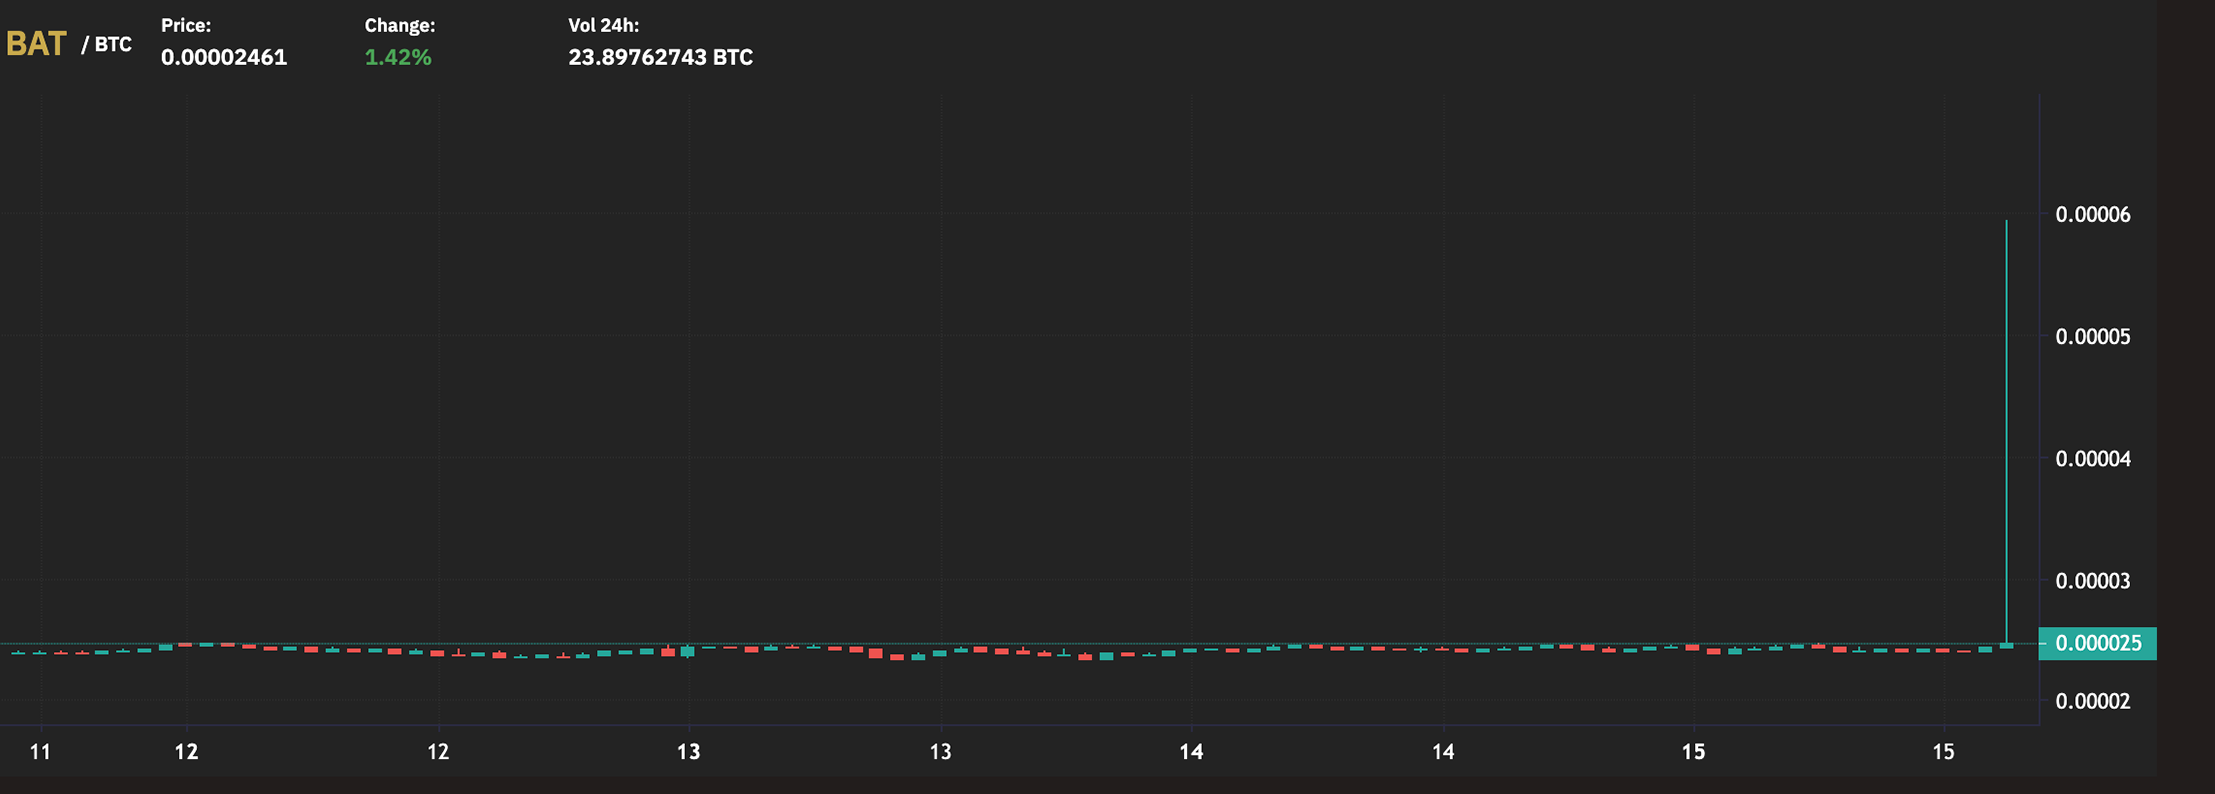Viewport: 2215px width, 794px height.
Task: Click the / BTC pair label
Action: [x=106, y=45]
